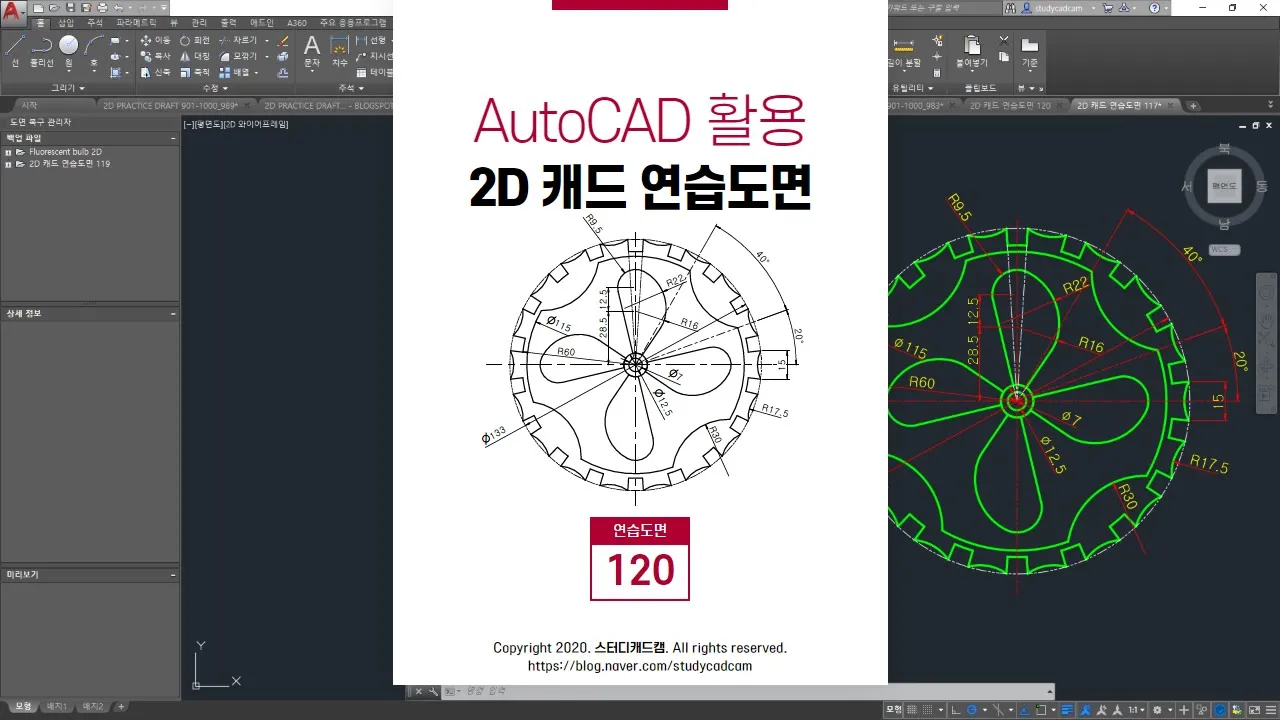1280x720 pixels.
Task: Expand 2D 캐드 연습도면 119 tree node
Action: tap(8, 163)
